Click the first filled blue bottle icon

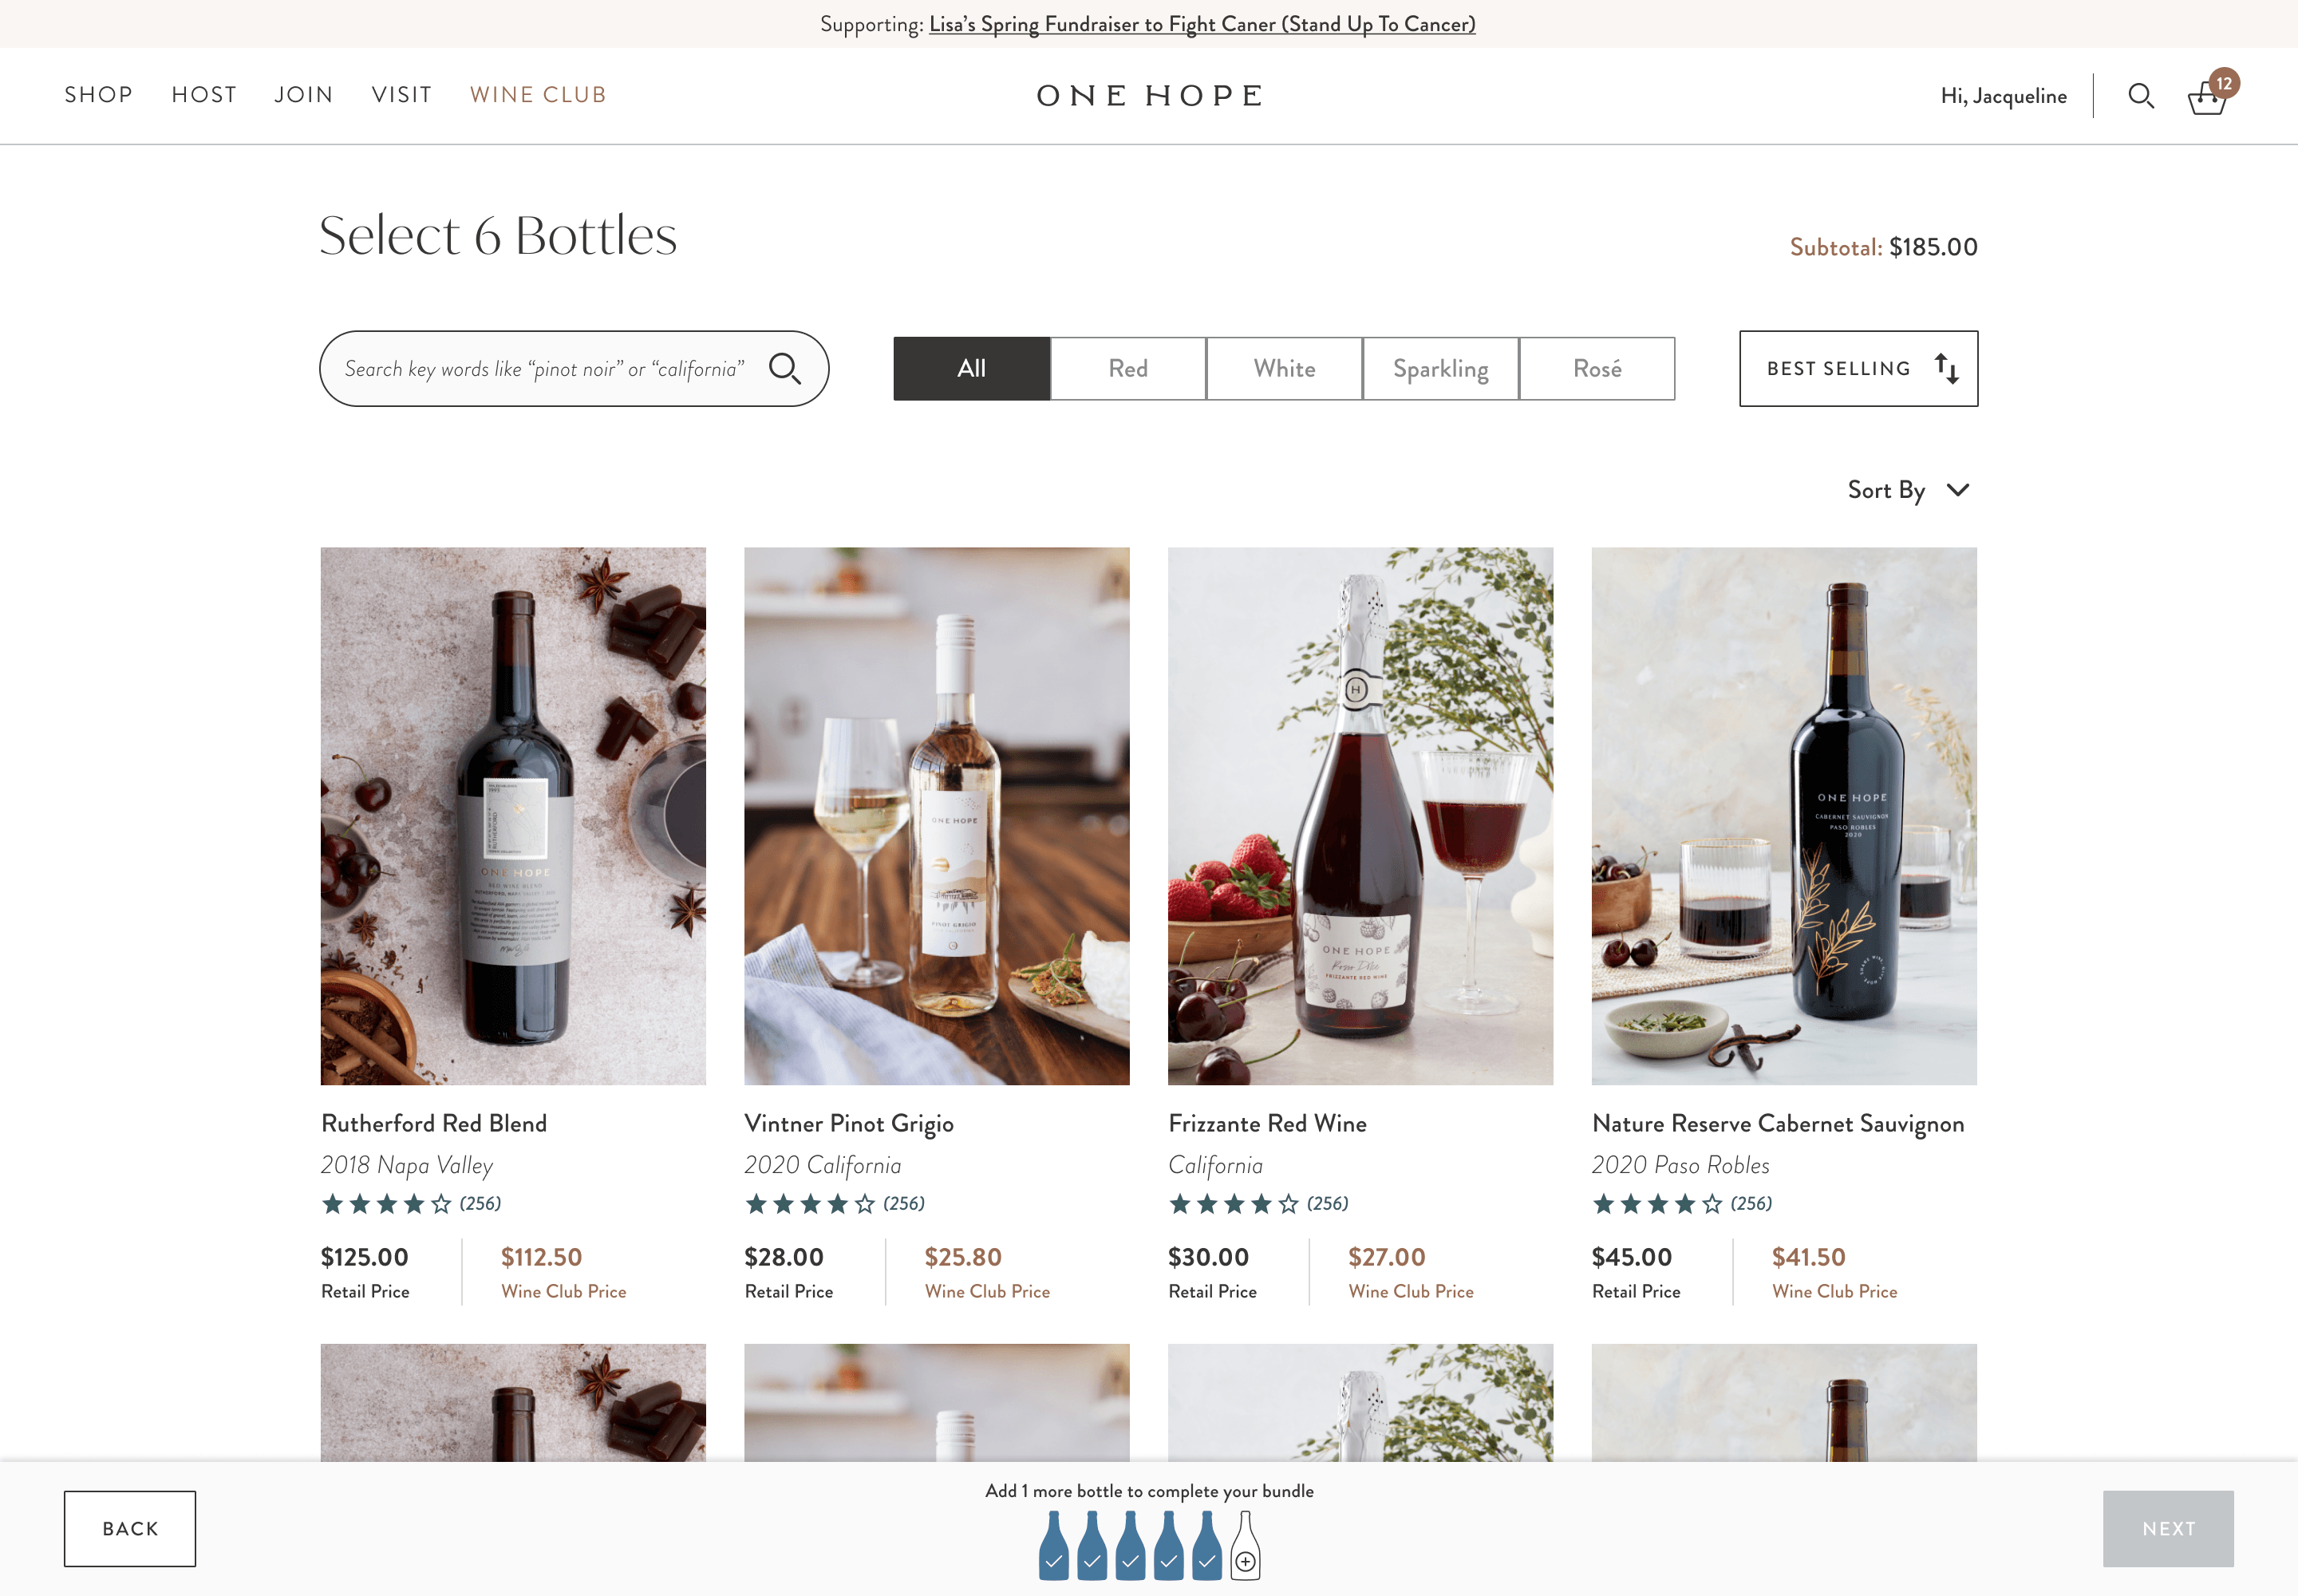1054,1545
